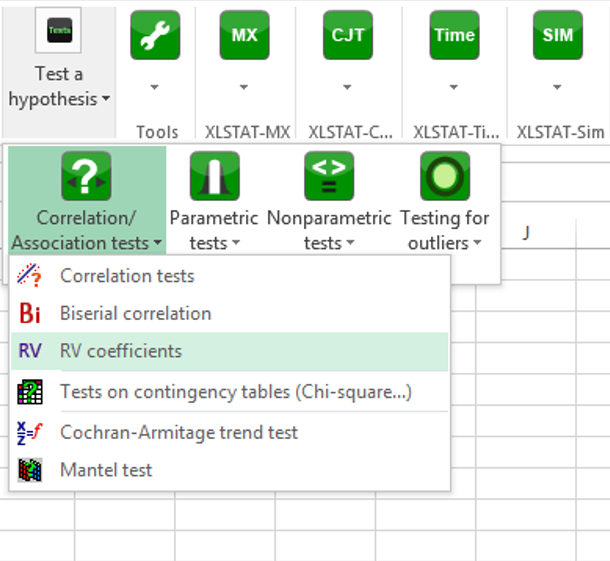Image resolution: width=610 pixels, height=561 pixels.
Task: Click the Correlation/Association tests question-mark icon
Action: tap(86, 176)
